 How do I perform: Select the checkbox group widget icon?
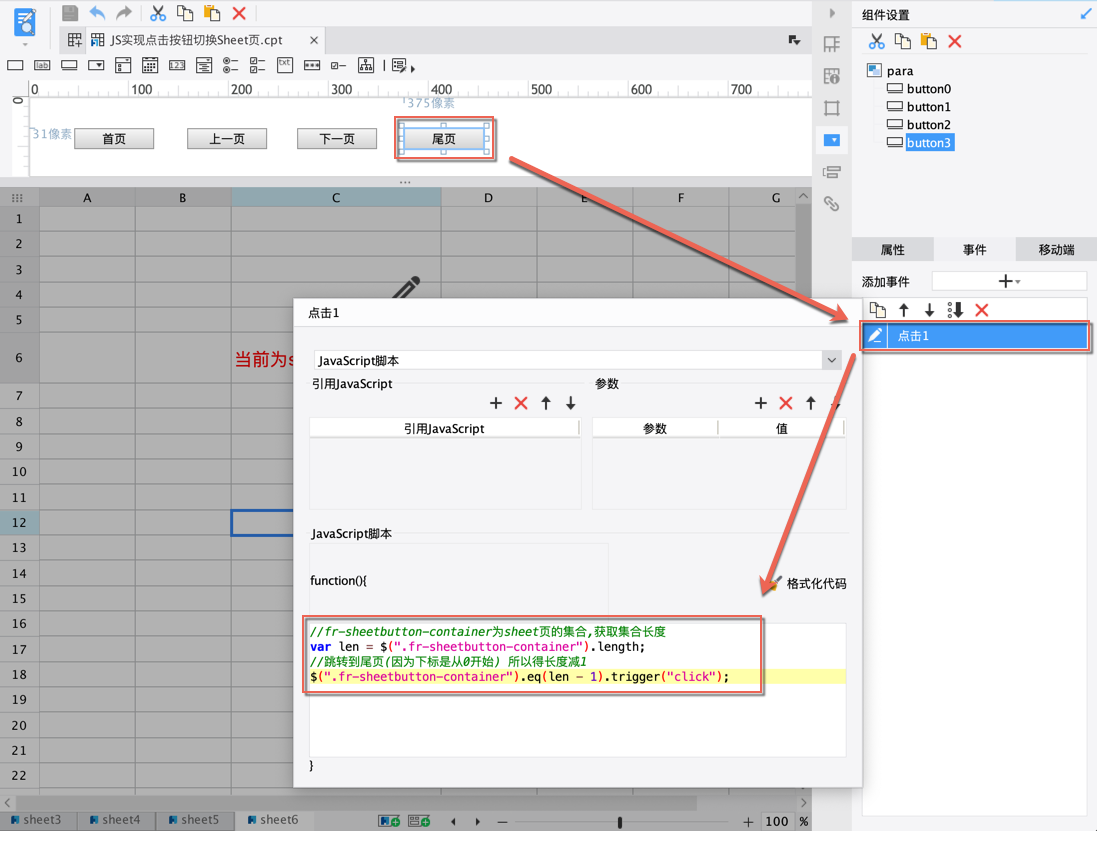tap(257, 66)
